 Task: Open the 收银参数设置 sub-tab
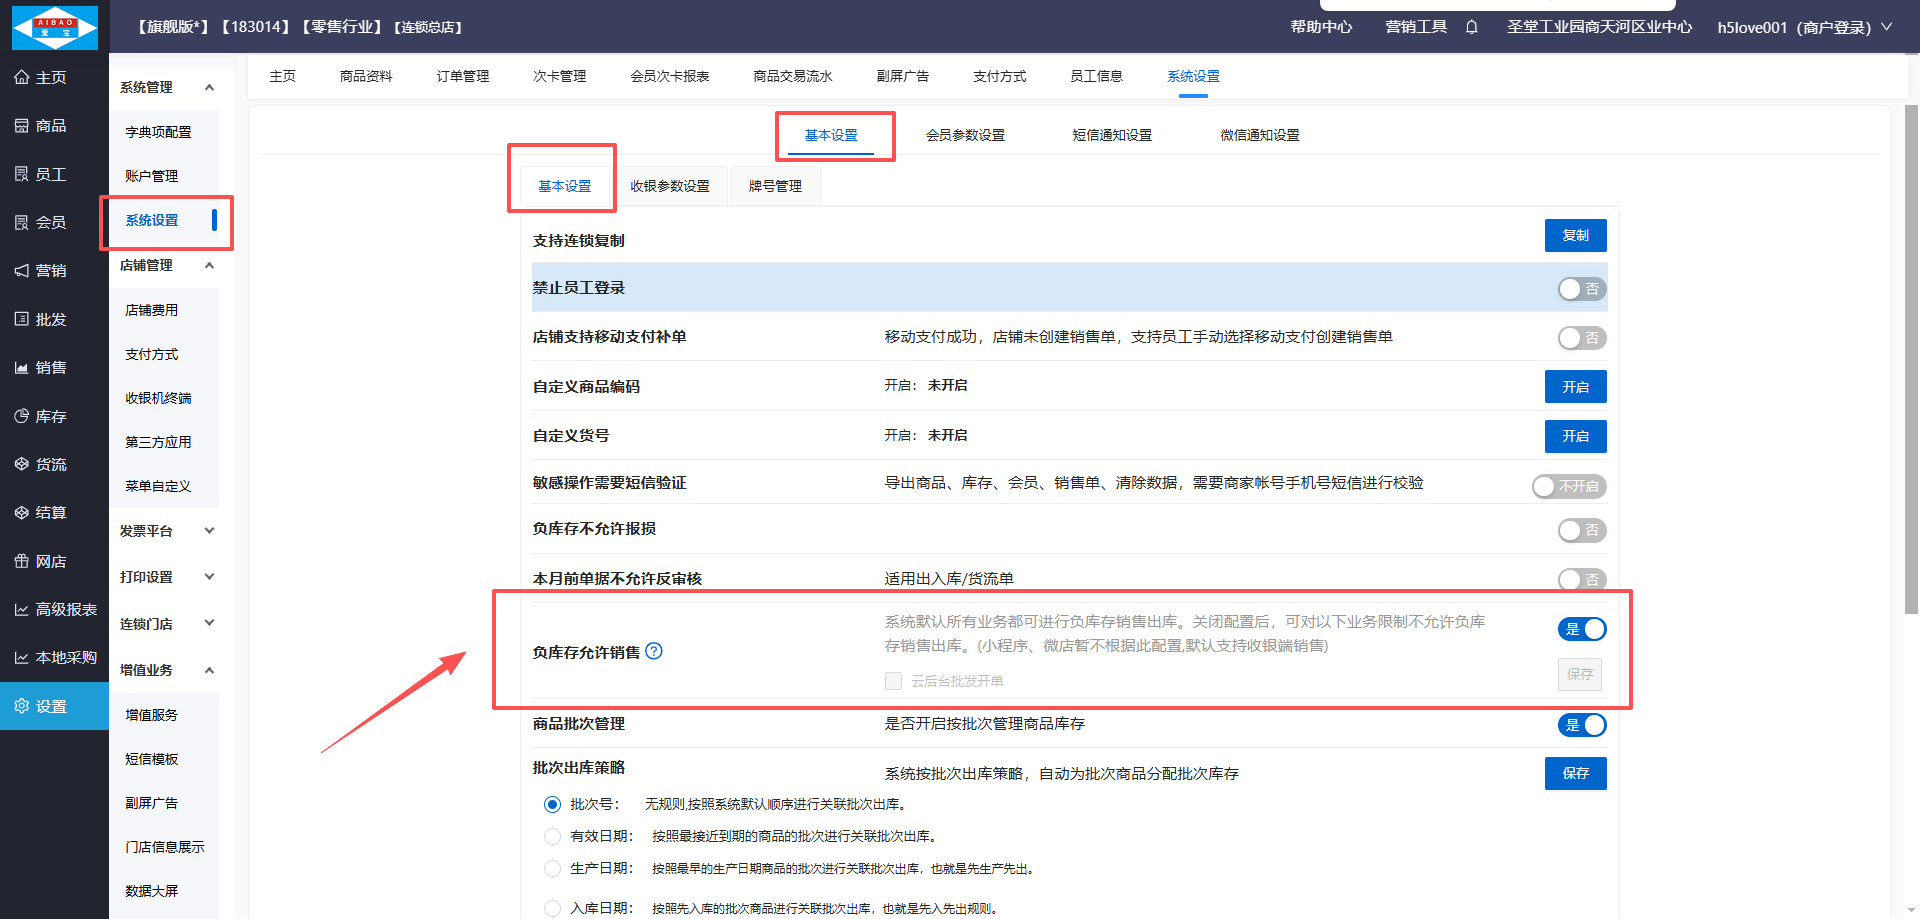[x=670, y=186]
